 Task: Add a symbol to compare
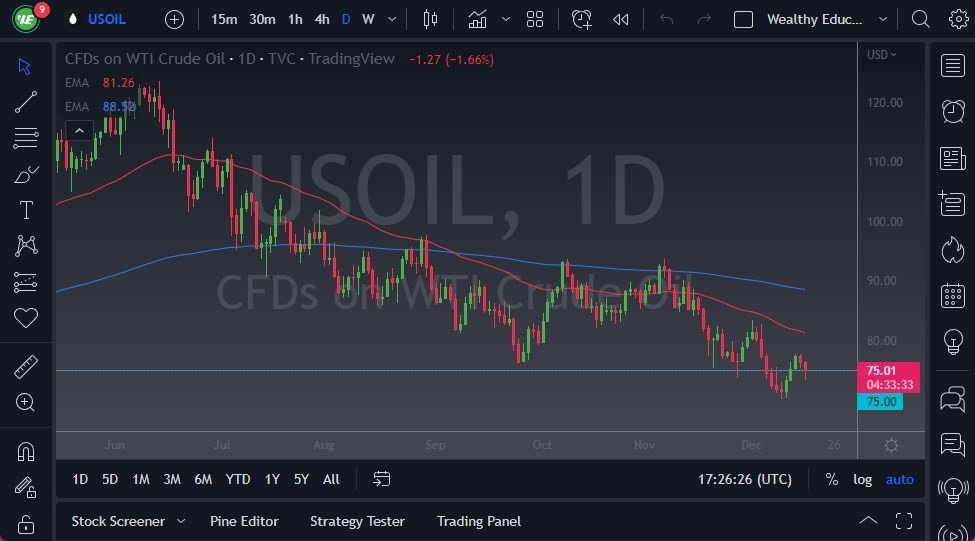pos(174,19)
